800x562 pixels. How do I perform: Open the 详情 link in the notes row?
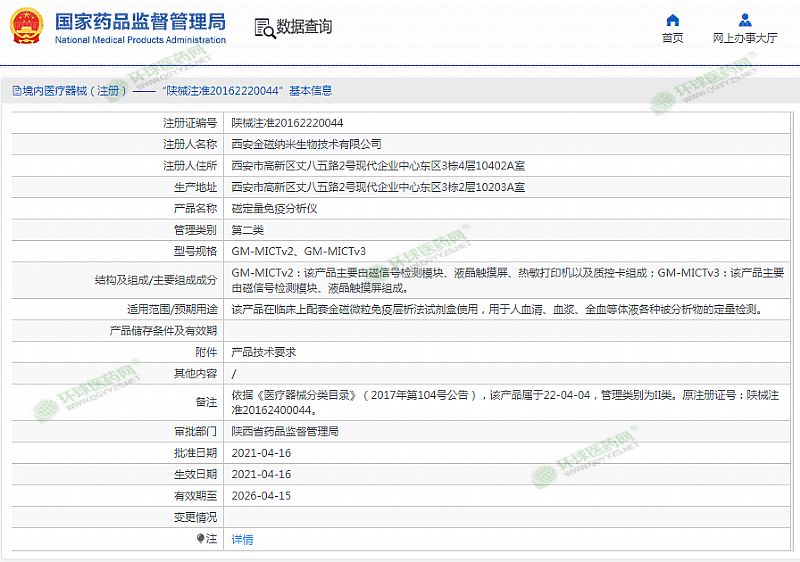[242, 539]
